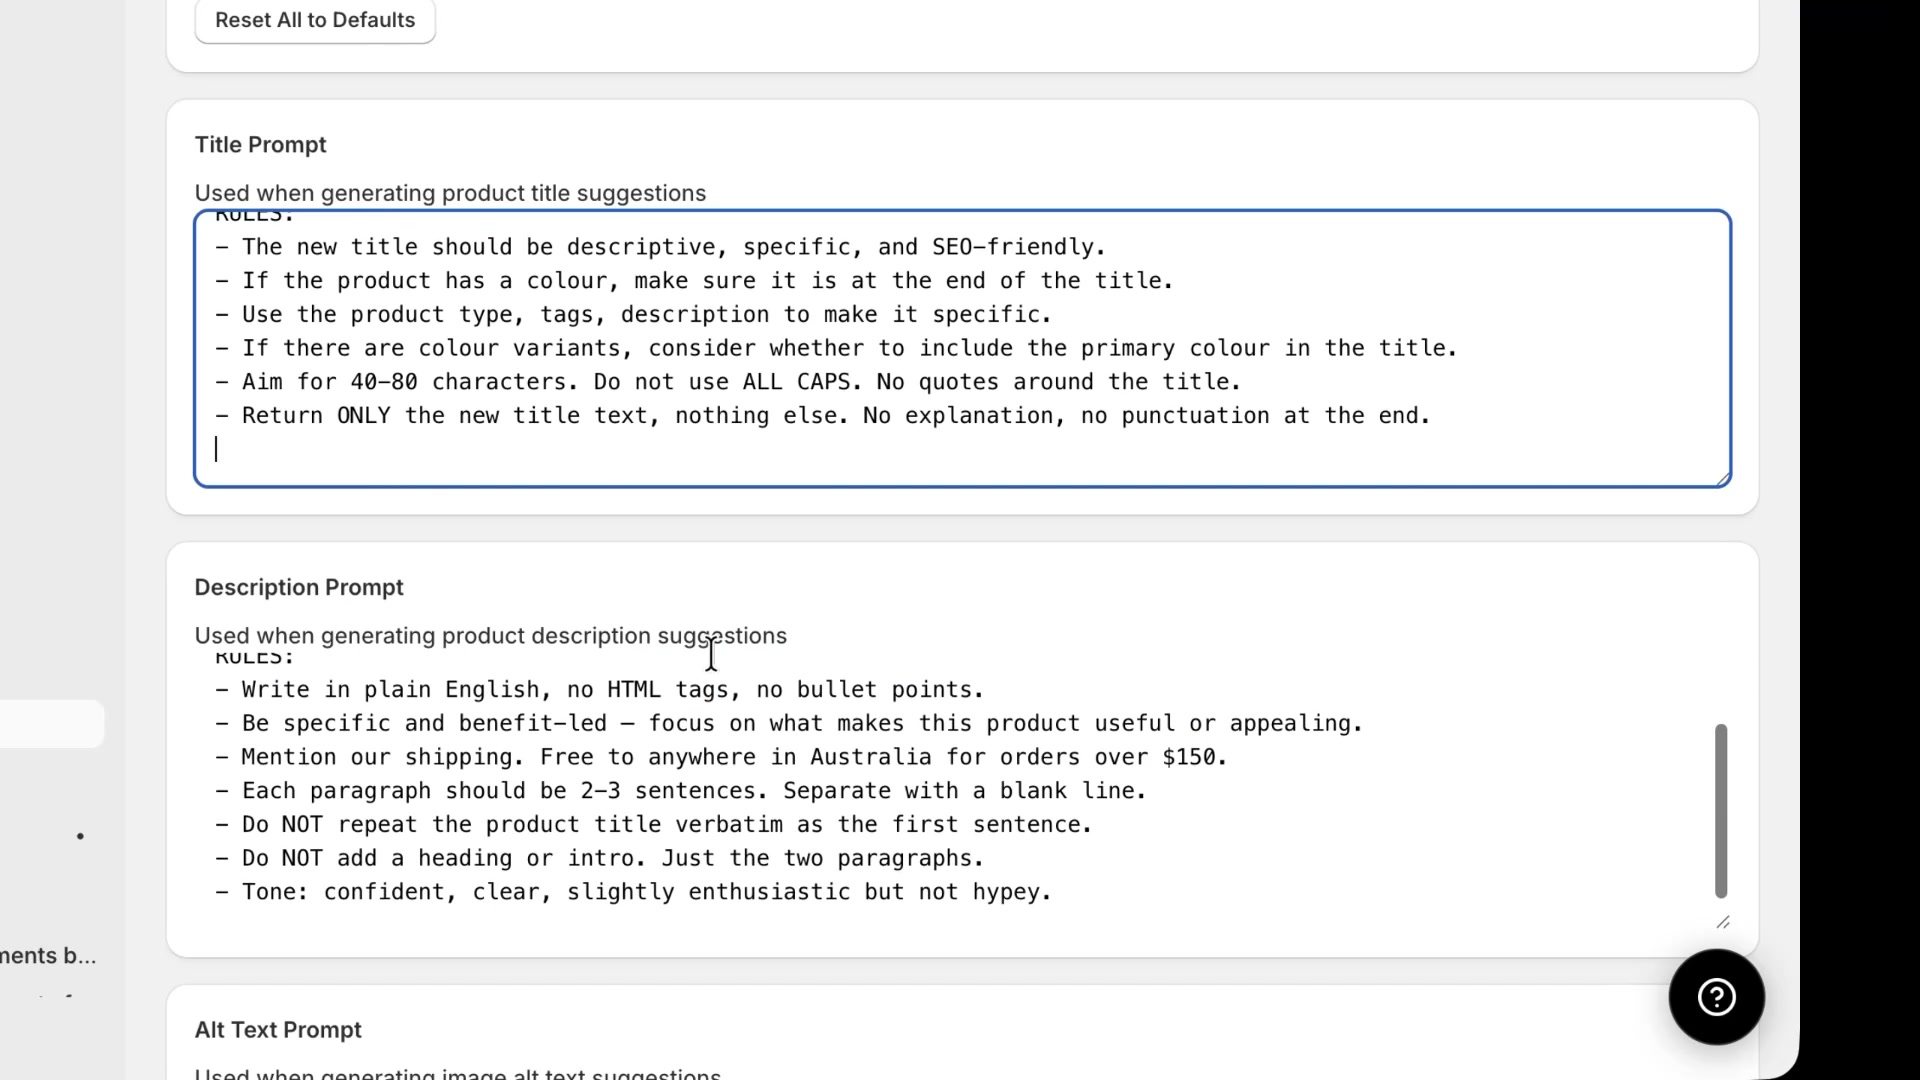Screen dimensions: 1920x1080
Task: Click the 'Write in plain English' line
Action: tap(599, 690)
